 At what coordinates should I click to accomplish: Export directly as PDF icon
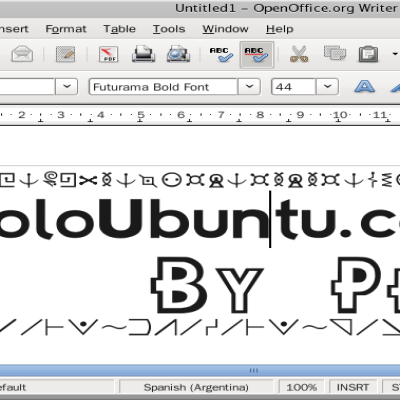pos(108,54)
